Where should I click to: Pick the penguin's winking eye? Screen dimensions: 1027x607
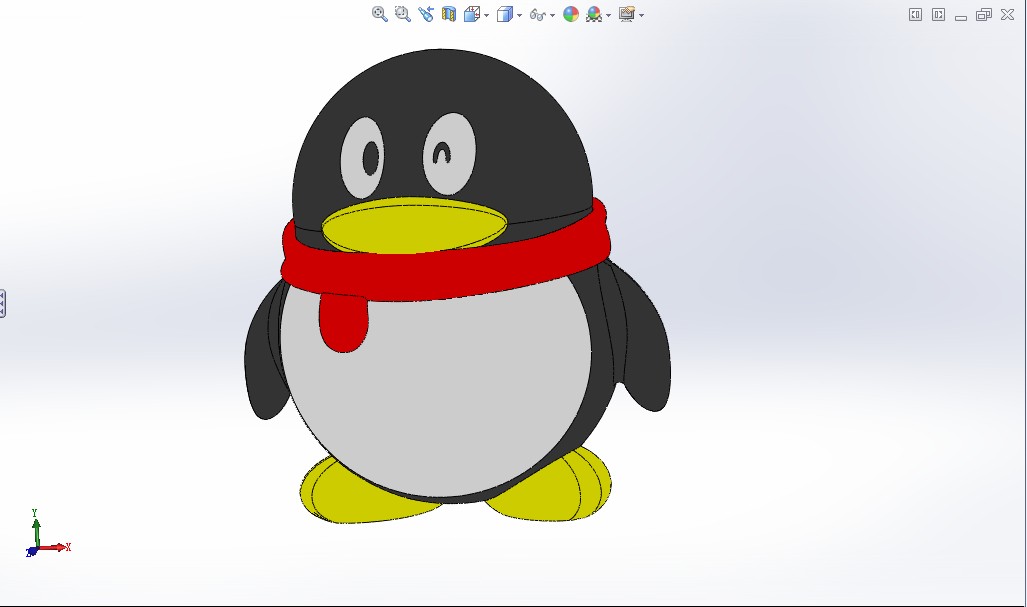click(x=449, y=154)
